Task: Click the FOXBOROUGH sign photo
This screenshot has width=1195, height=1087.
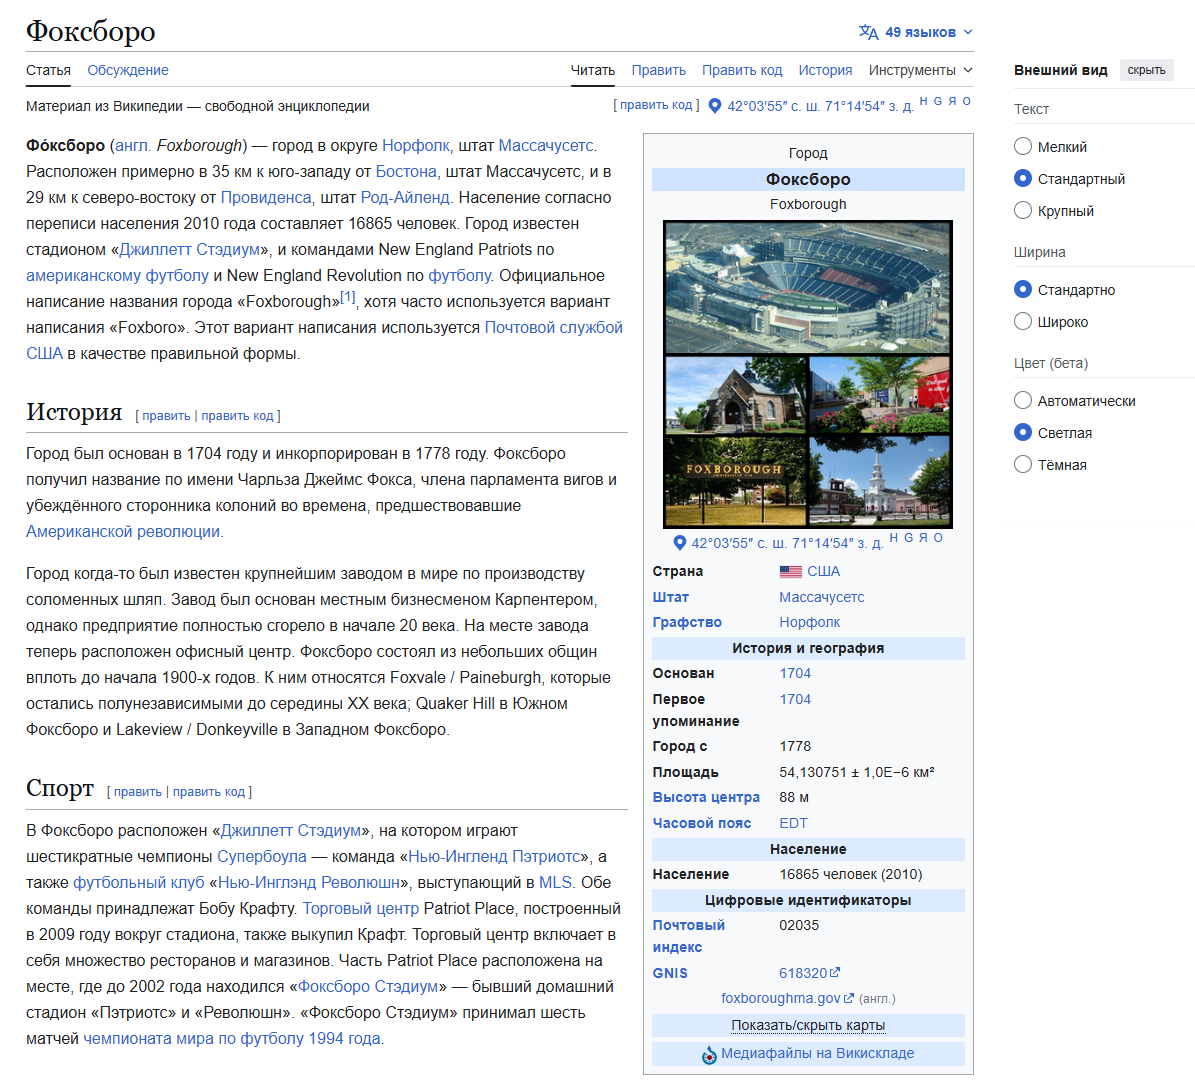Action: click(x=735, y=481)
